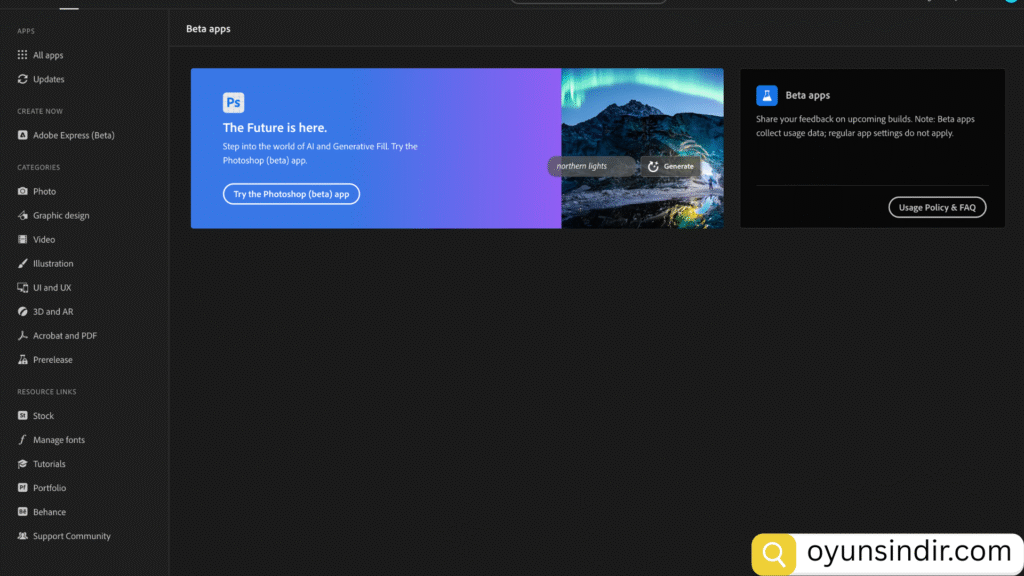Viewport: 1024px width, 576px height.
Task: Click the Acrobat and PDF icon
Action: click(23, 335)
